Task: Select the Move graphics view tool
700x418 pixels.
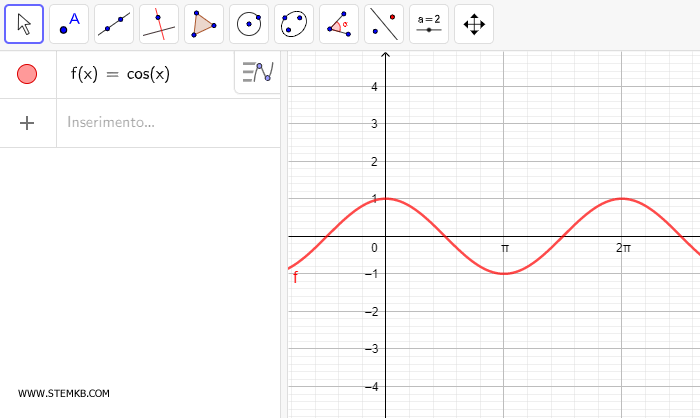Action: [474, 23]
